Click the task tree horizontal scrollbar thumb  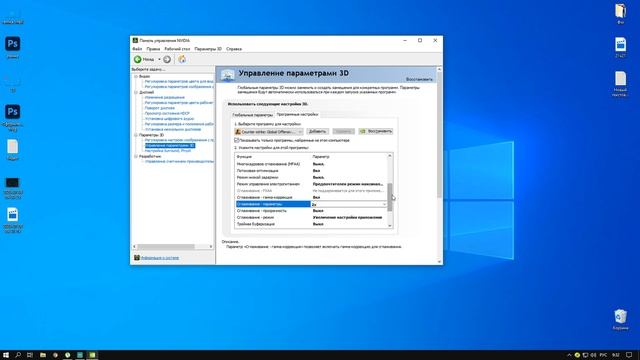point(166,247)
